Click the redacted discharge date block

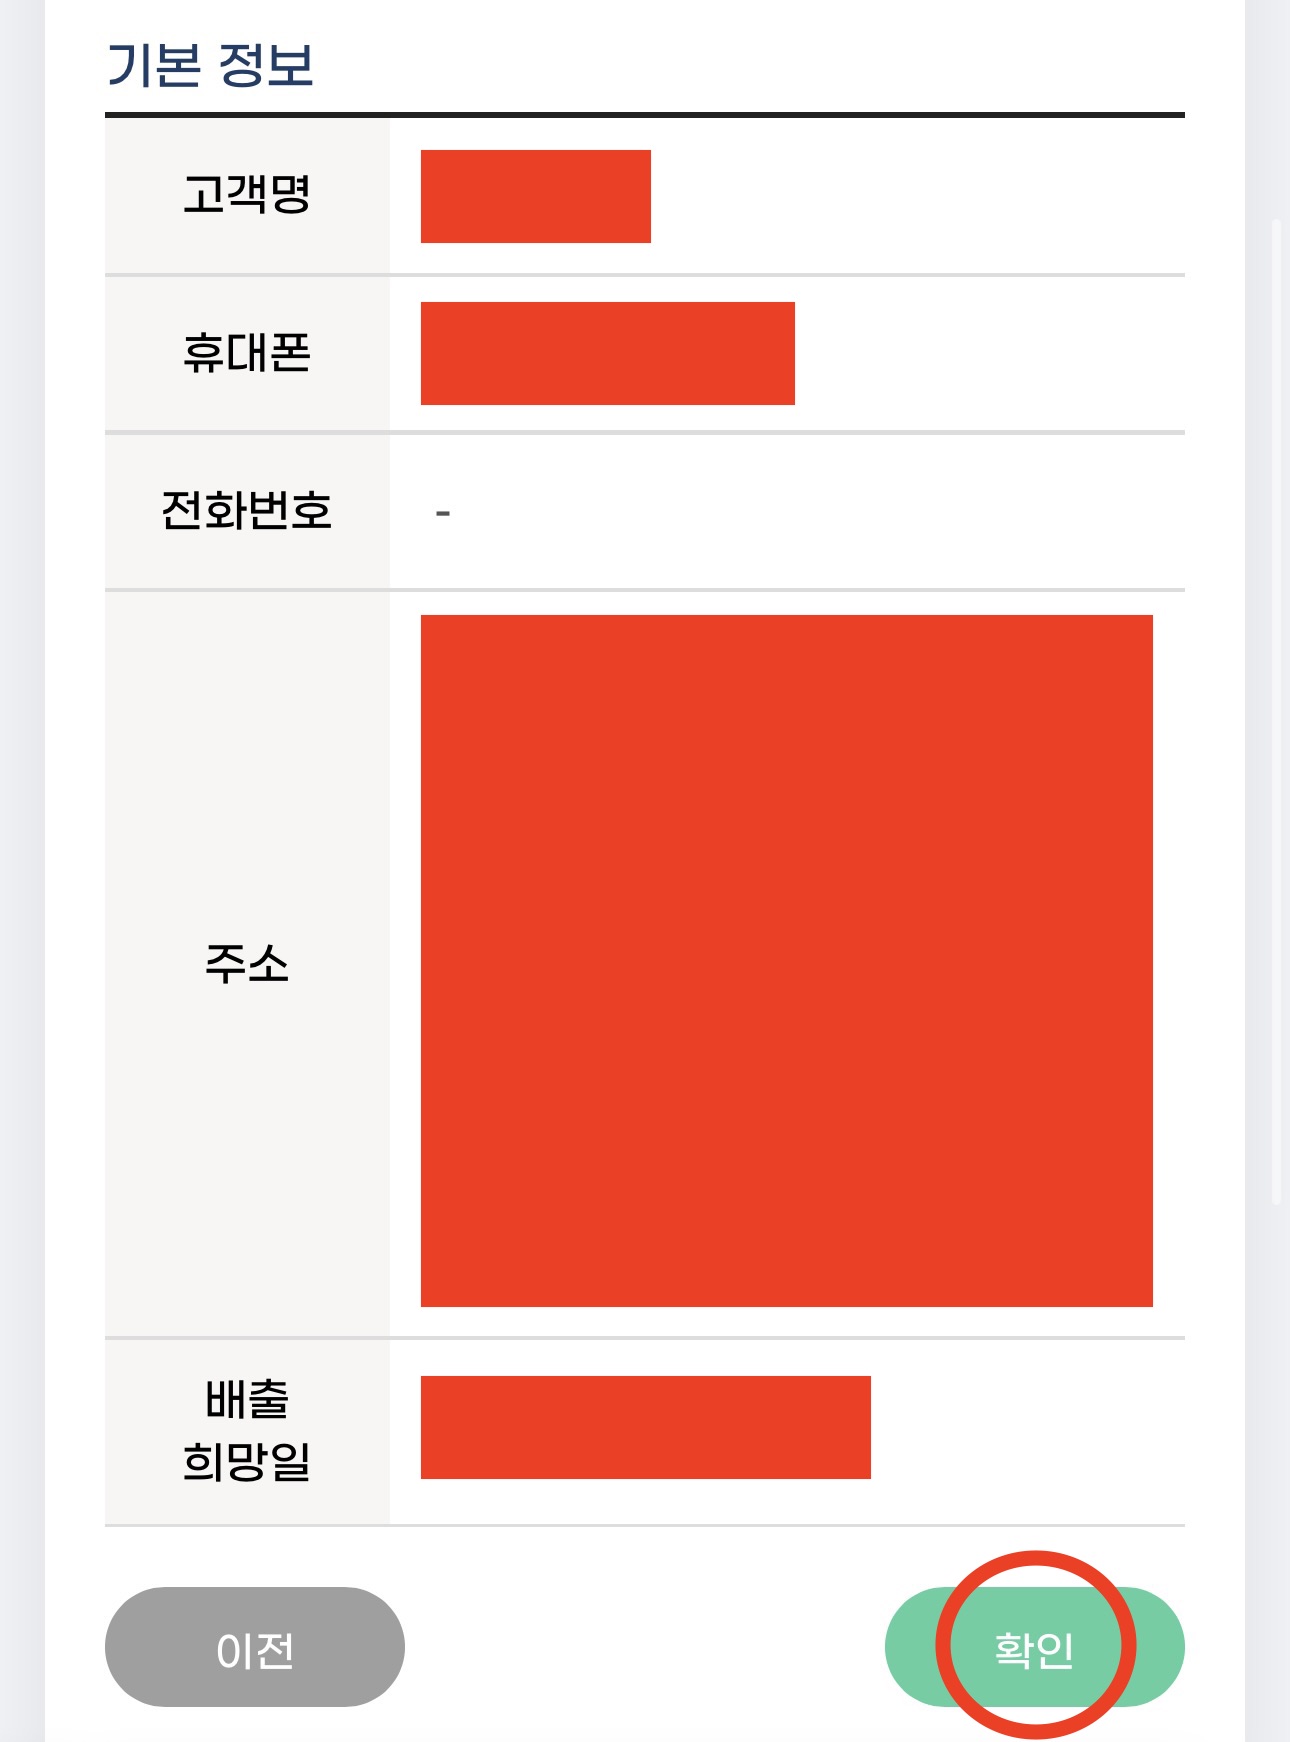click(646, 1438)
